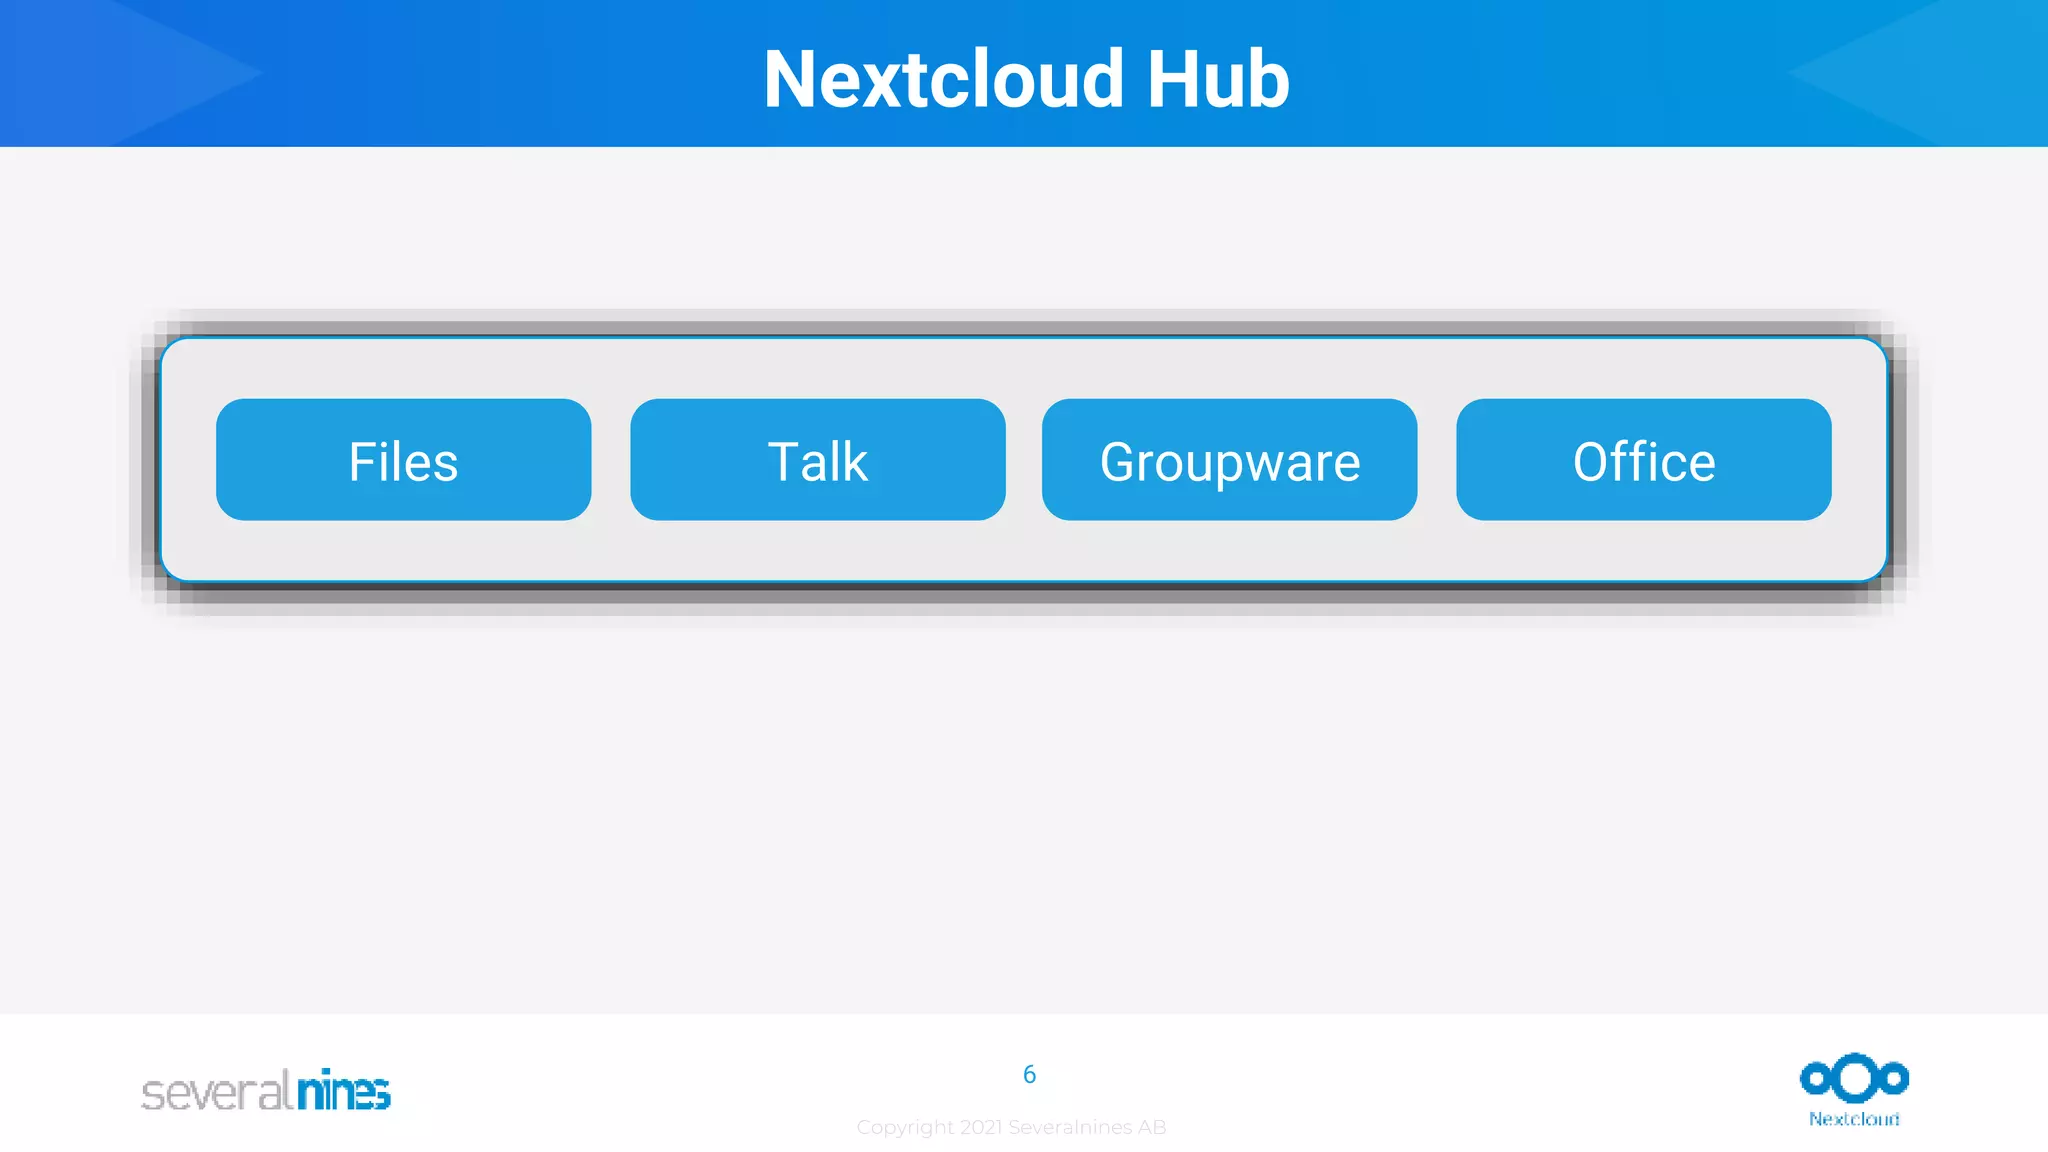The width and height of the screenshot is (2048, 1152).
Task: Choose the Office button
Action: 1643,460
